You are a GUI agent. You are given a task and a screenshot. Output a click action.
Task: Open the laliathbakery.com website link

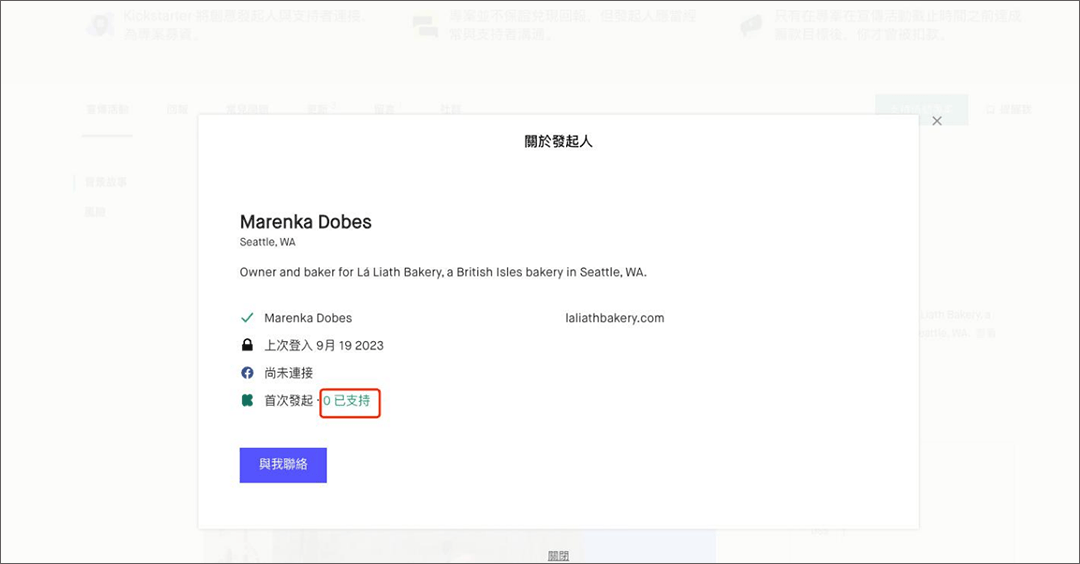pos(614,318)
